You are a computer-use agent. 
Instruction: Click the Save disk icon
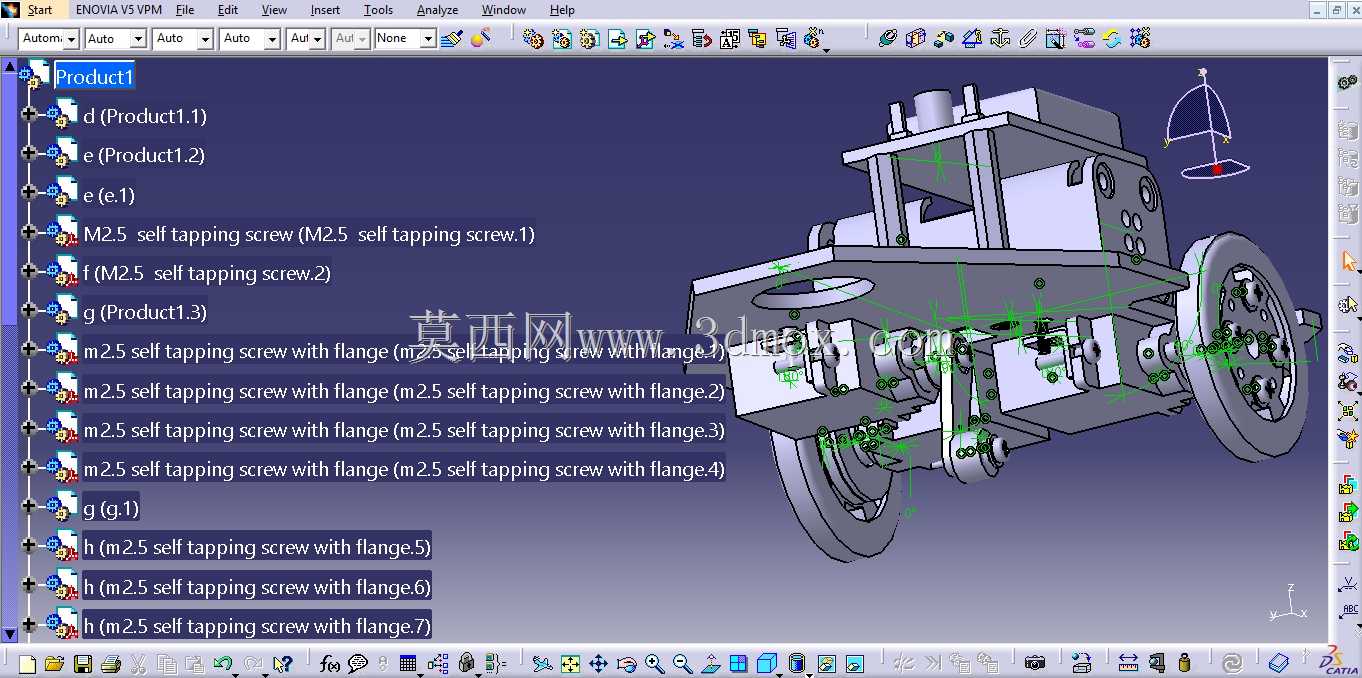pos(83,663)
